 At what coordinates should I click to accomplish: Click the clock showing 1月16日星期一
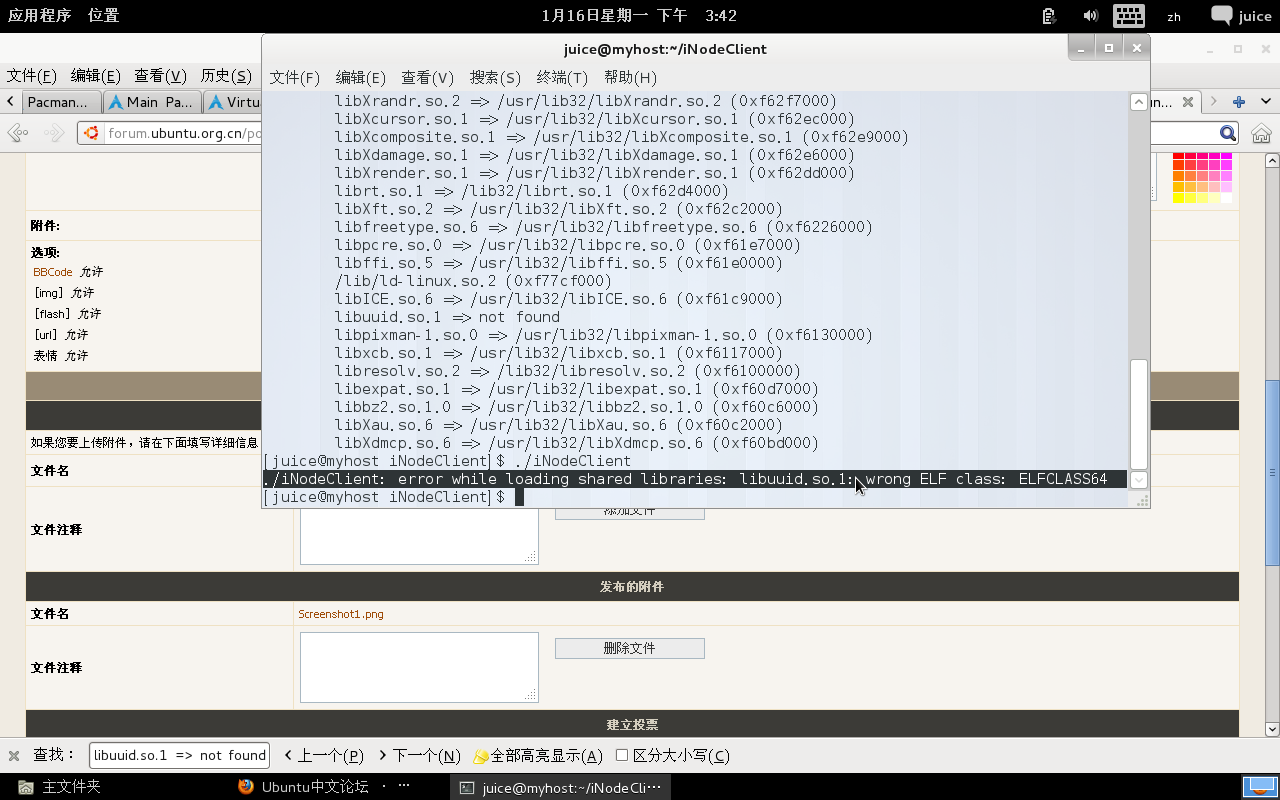[639, 16]
